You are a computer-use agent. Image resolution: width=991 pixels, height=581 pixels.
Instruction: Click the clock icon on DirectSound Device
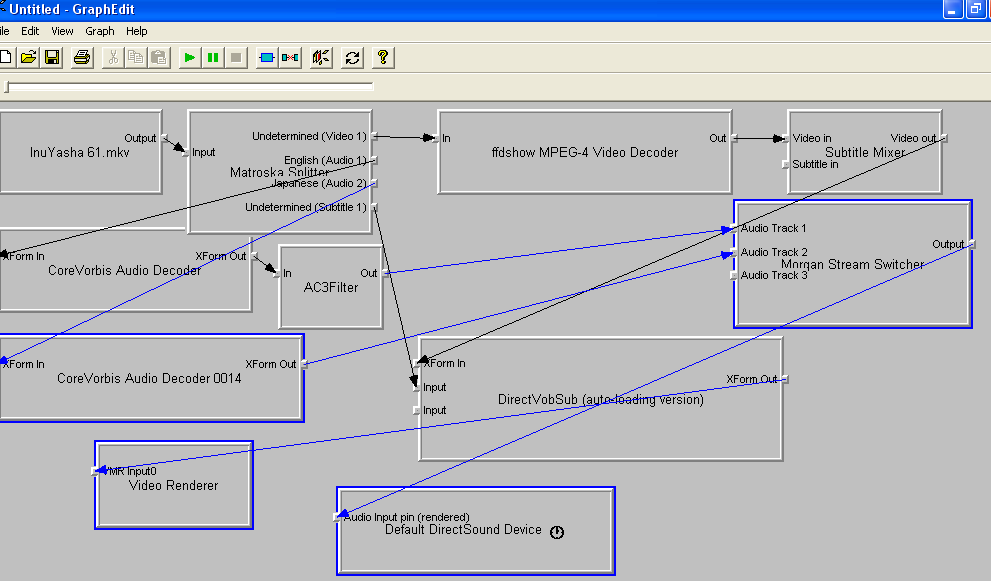pyautogui.click(x=557, y=532)
